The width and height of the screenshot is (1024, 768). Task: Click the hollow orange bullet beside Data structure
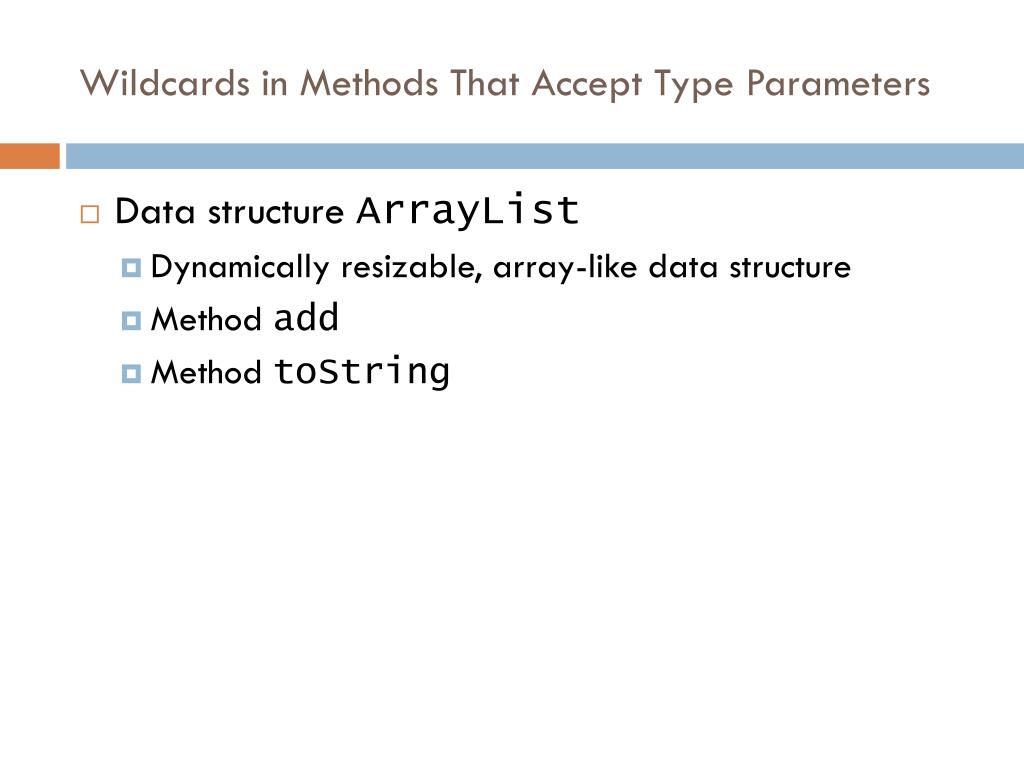click(x=90, y=214)
